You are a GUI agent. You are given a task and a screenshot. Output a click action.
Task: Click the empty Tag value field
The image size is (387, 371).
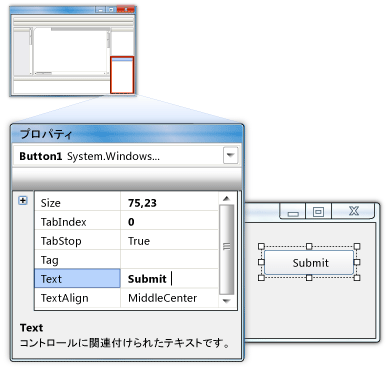[169, 260]
